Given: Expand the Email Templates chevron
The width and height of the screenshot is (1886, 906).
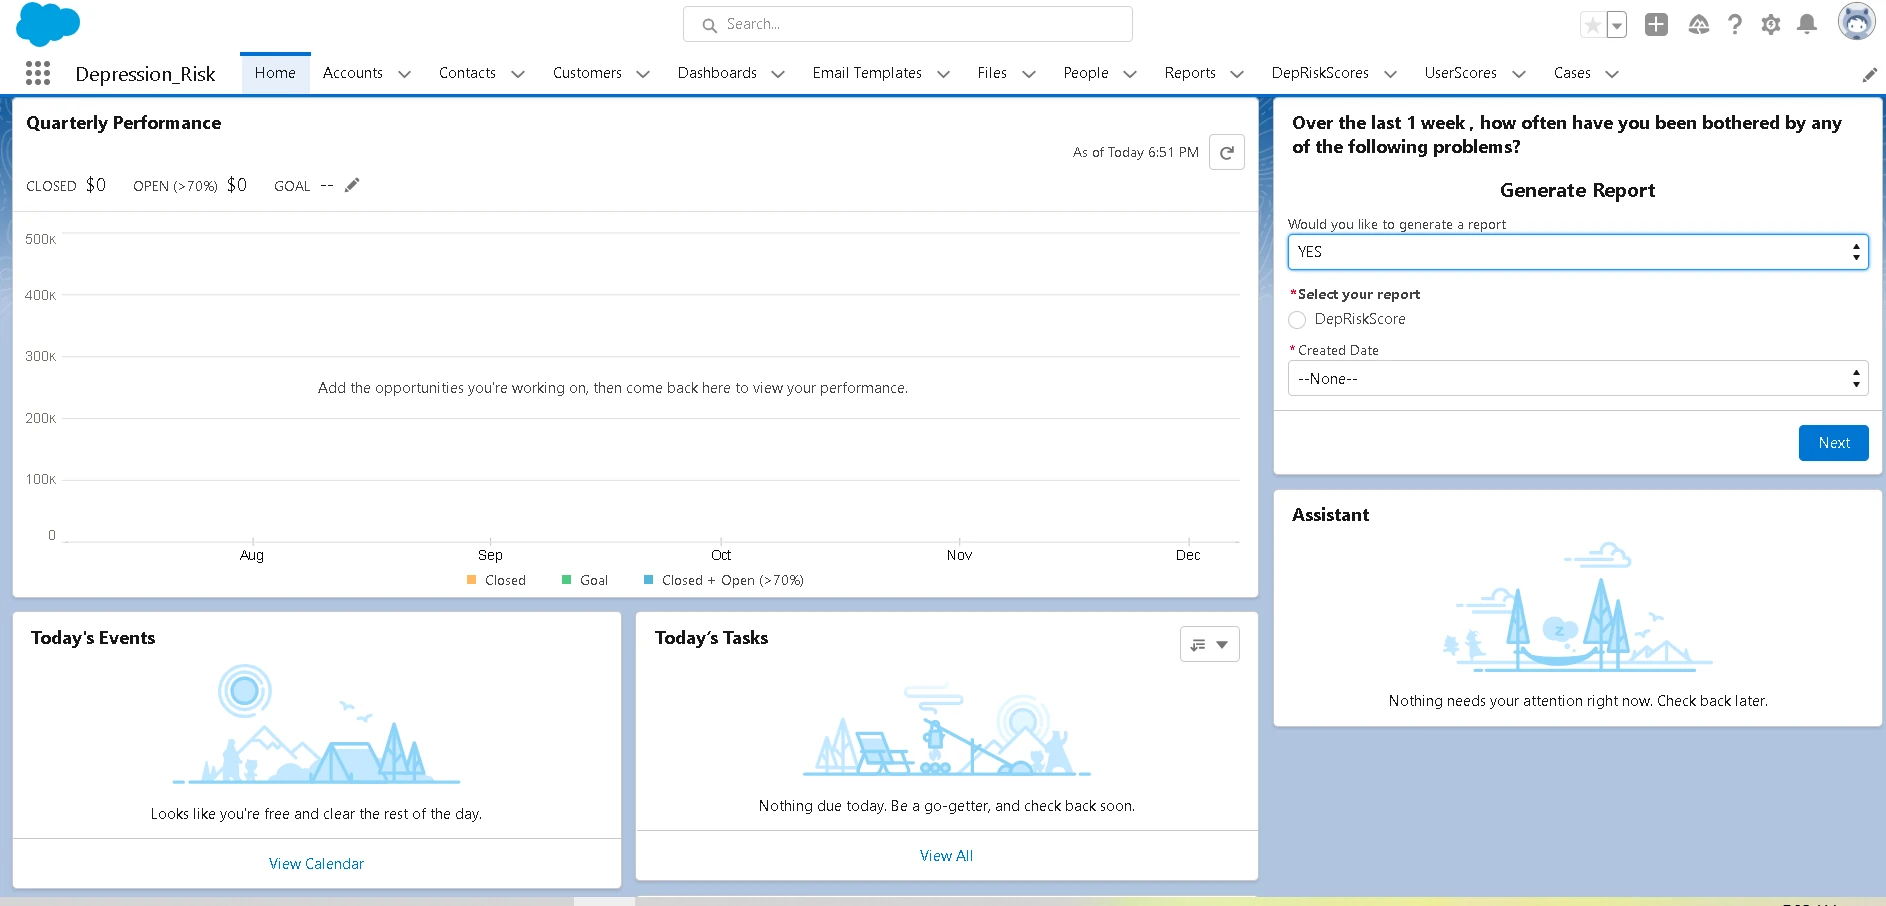Looking at the screenshot, I should click(x=943, y=74).
